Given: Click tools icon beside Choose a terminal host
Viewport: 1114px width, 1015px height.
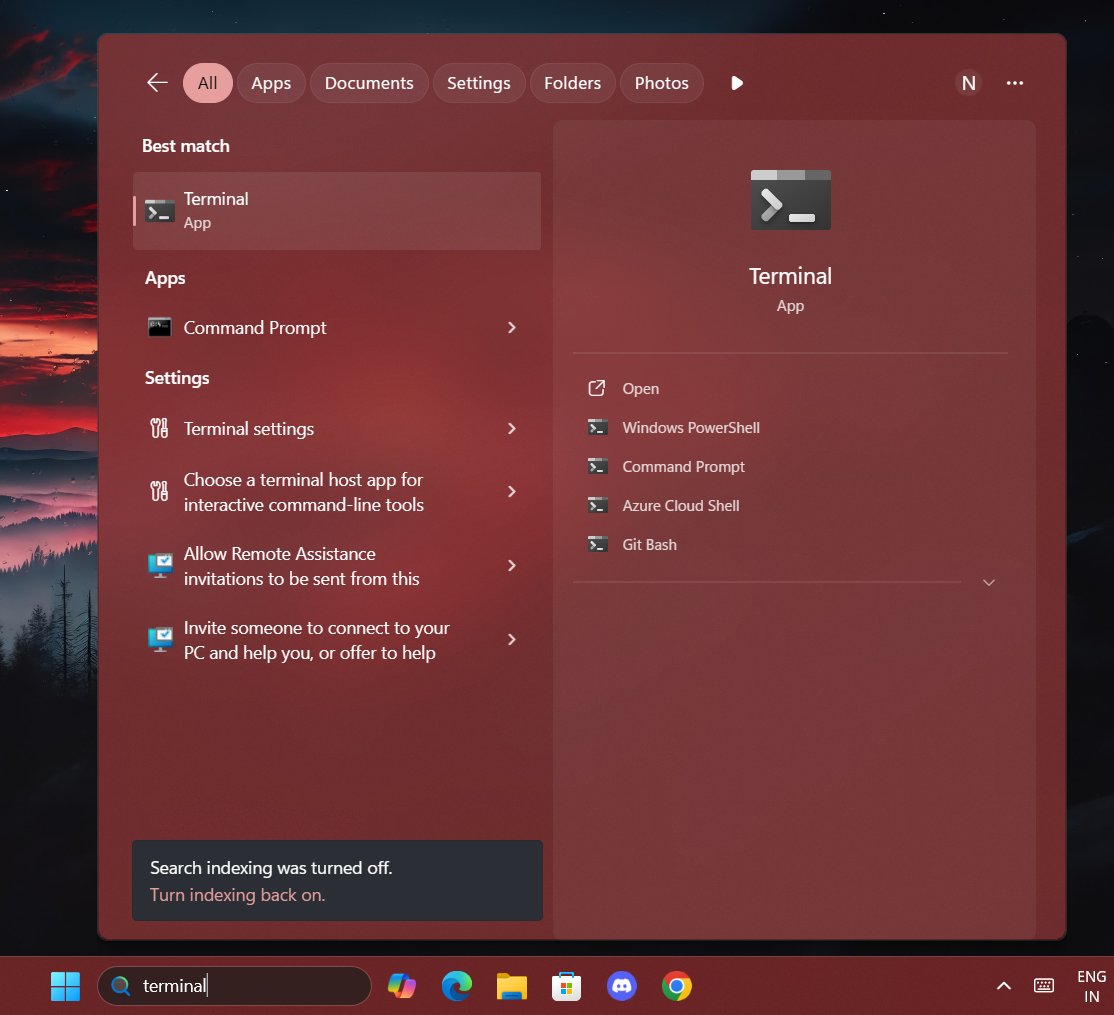Looking at the screenshot, I should [159, 491].
